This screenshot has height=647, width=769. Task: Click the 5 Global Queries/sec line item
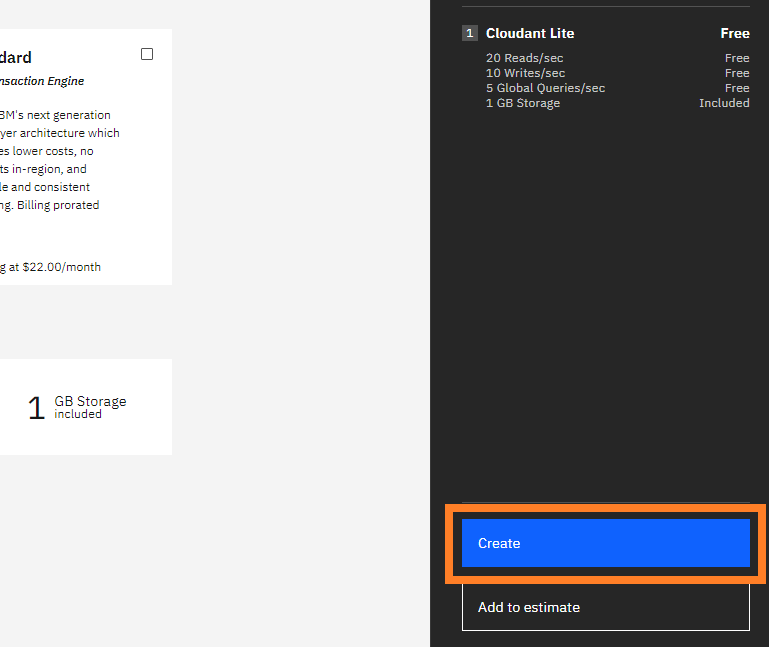coord(545,88)
